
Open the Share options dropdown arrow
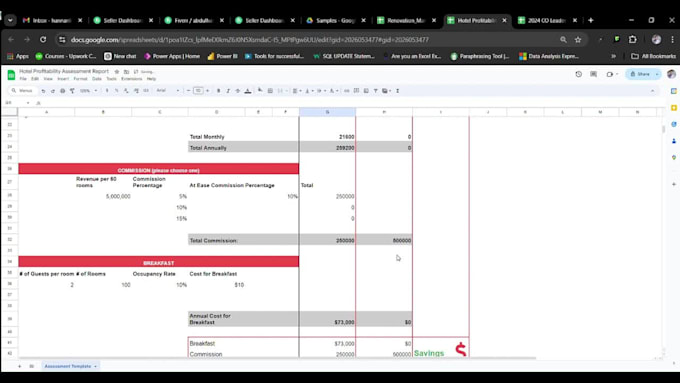click(657, 74)
